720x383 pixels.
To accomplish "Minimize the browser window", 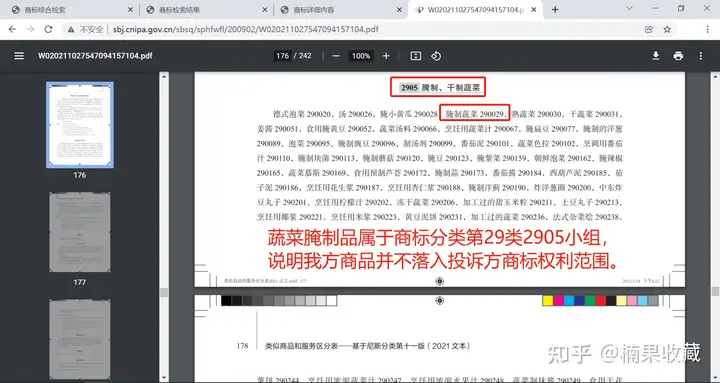I will 655,8.
